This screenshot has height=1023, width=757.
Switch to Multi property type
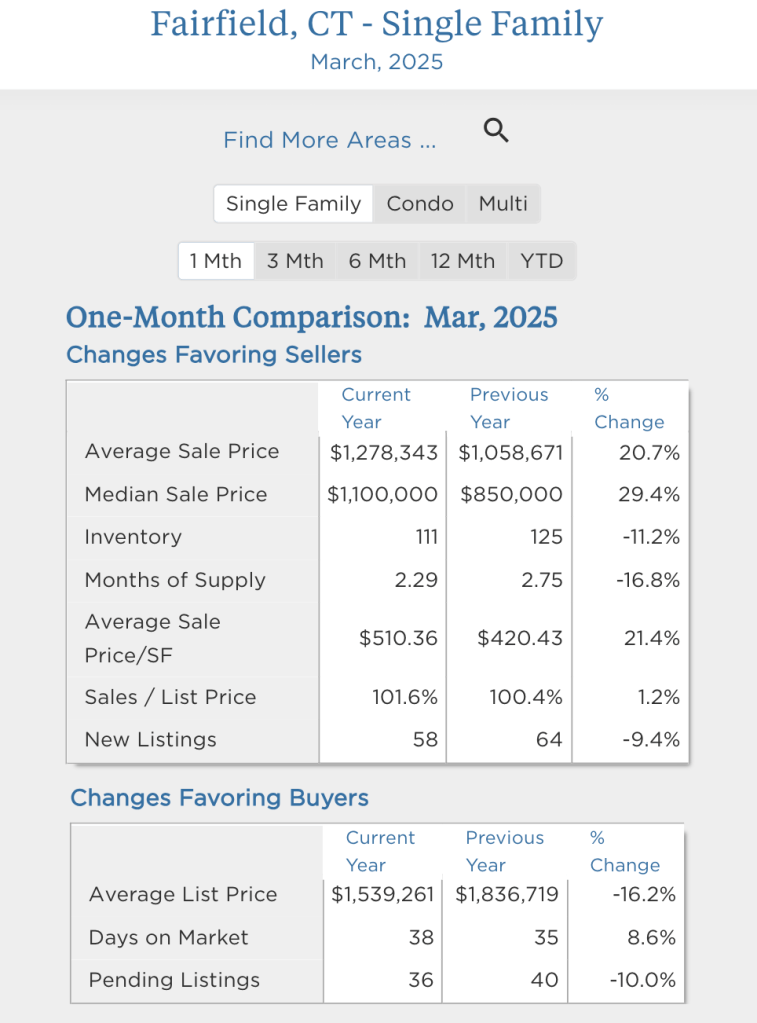point(503,204)
